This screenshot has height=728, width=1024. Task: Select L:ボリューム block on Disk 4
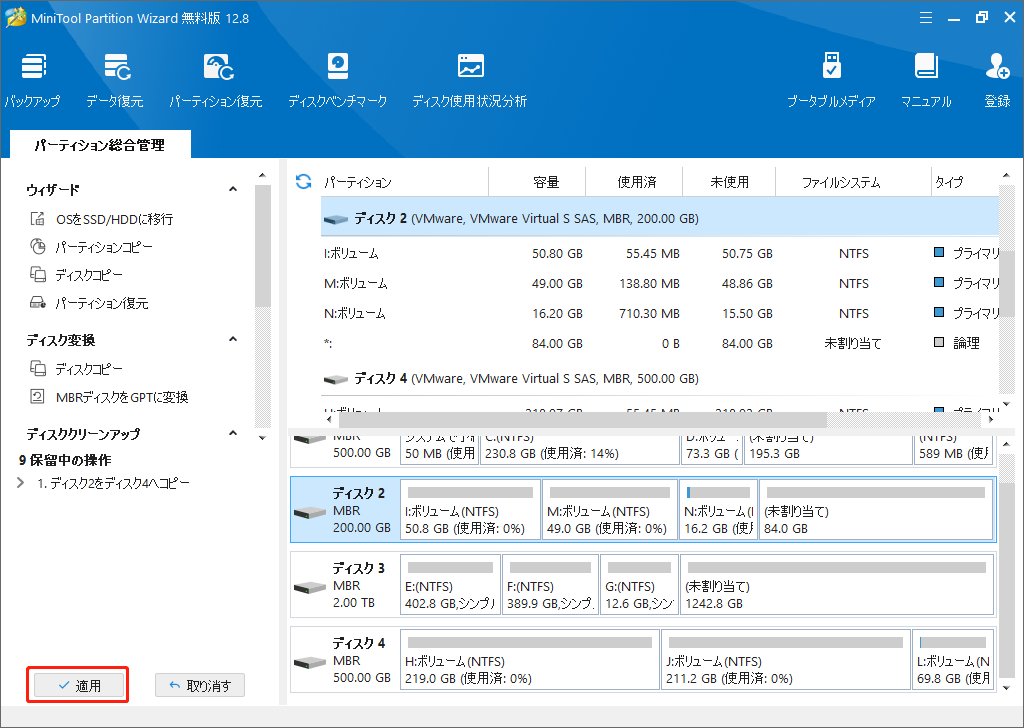(953, 659)
